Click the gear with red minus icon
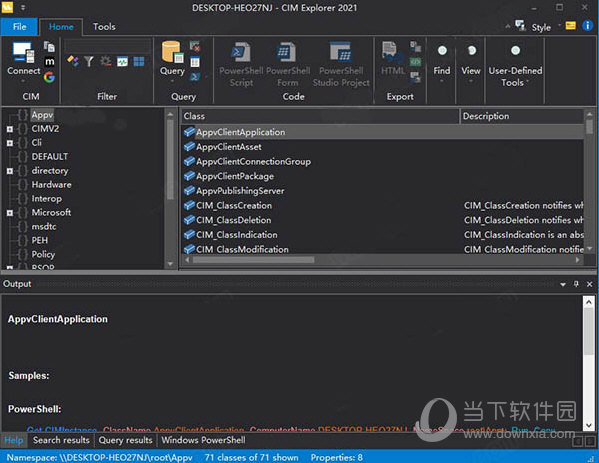Viewport: 599px width, 463px height. (x=106, y=61)
